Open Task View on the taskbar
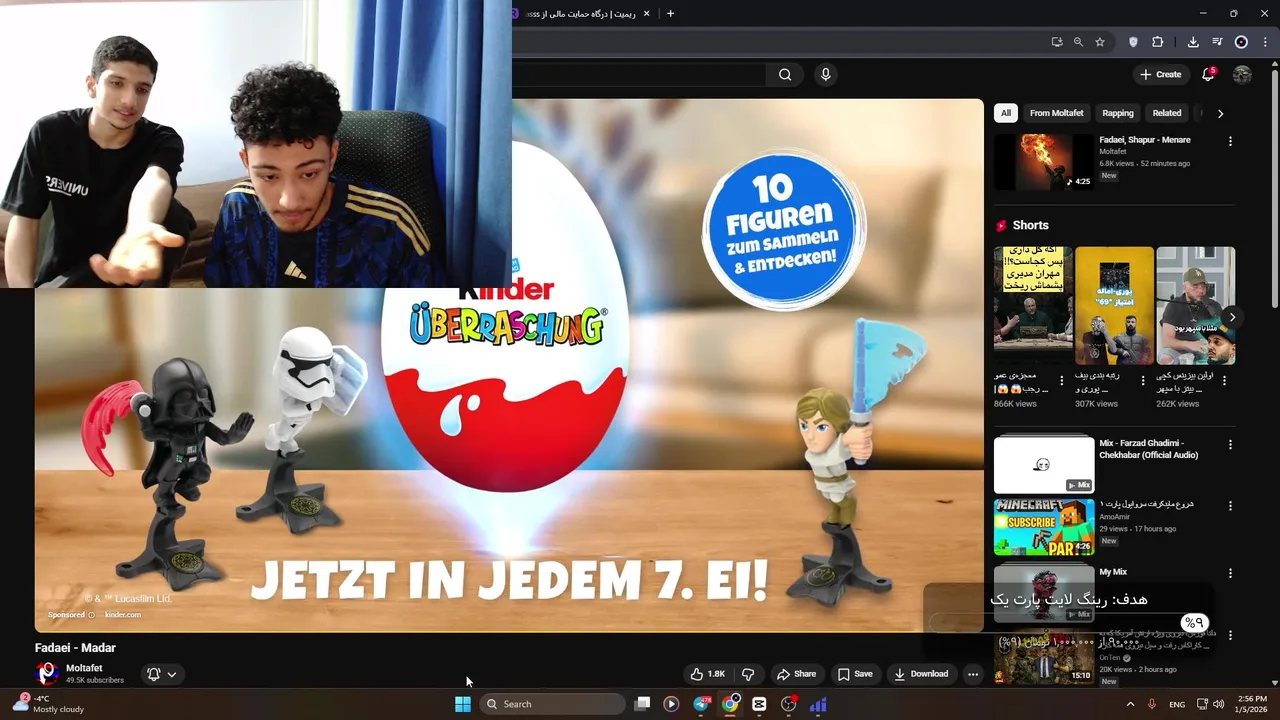 click(x=643, y=704)
